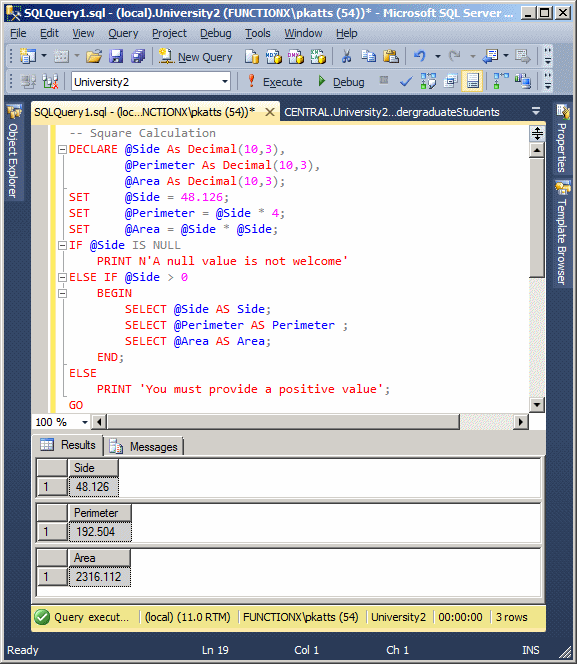Click the Execute button

275,82
